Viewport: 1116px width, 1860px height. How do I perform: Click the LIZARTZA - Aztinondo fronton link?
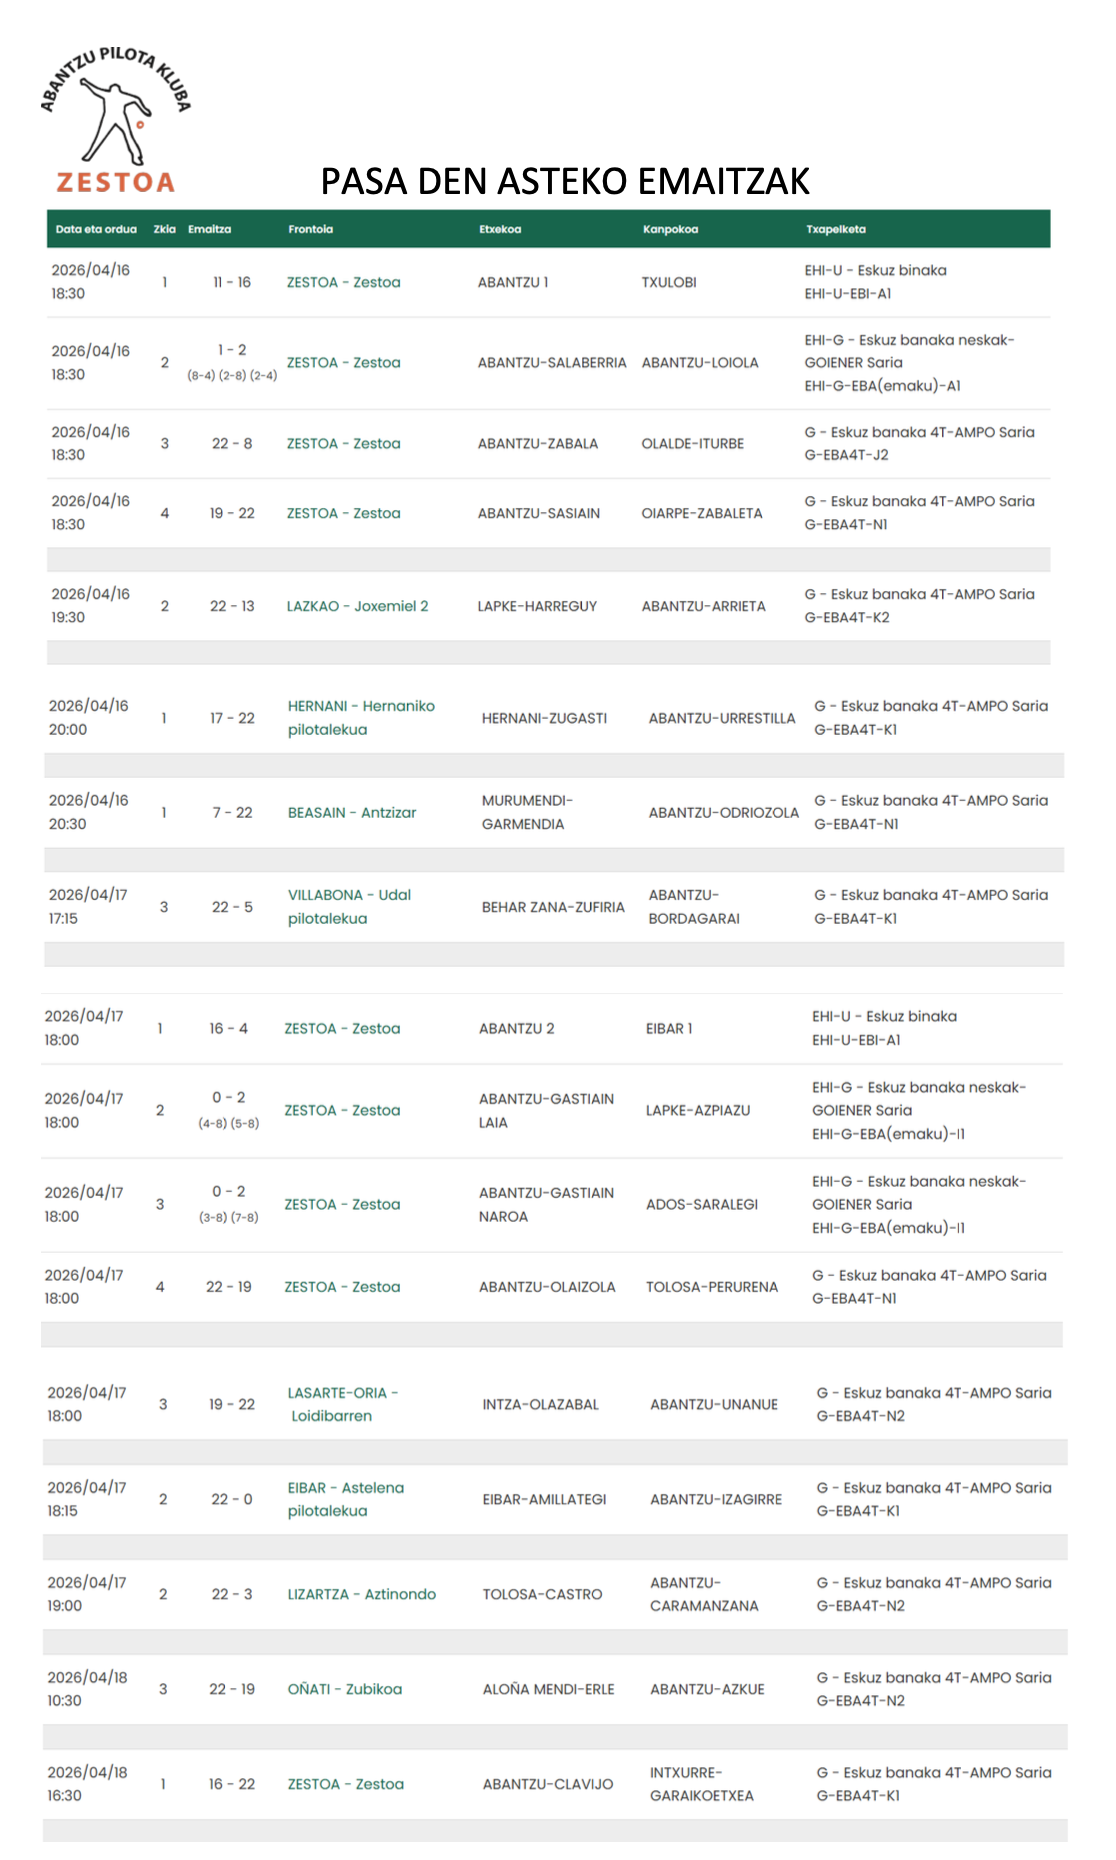point(361,1594)
